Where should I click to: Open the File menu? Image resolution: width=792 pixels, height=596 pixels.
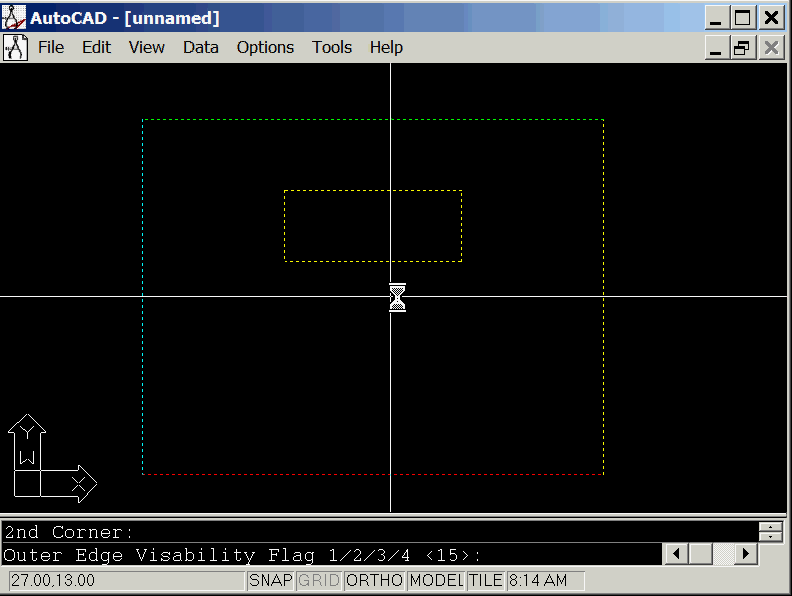tap(51, 47)
